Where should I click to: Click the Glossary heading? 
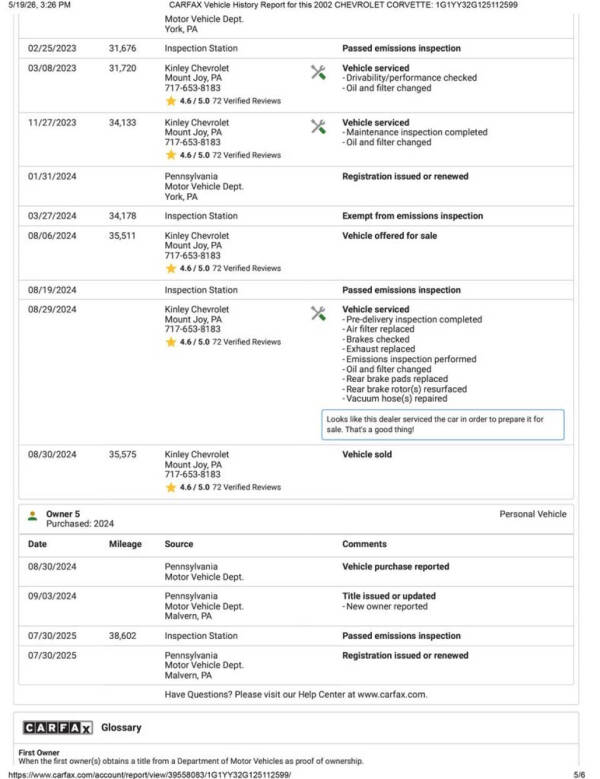(x=121, y=727)
